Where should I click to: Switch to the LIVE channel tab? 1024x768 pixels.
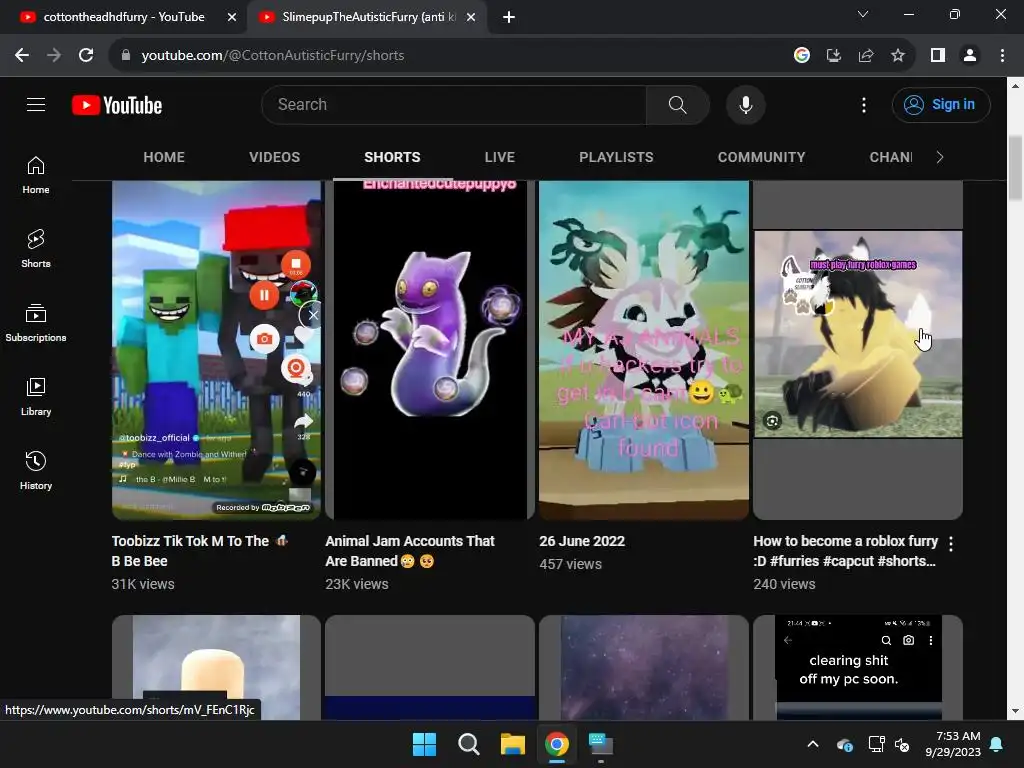pyautogui.click(x=500, y=157)
